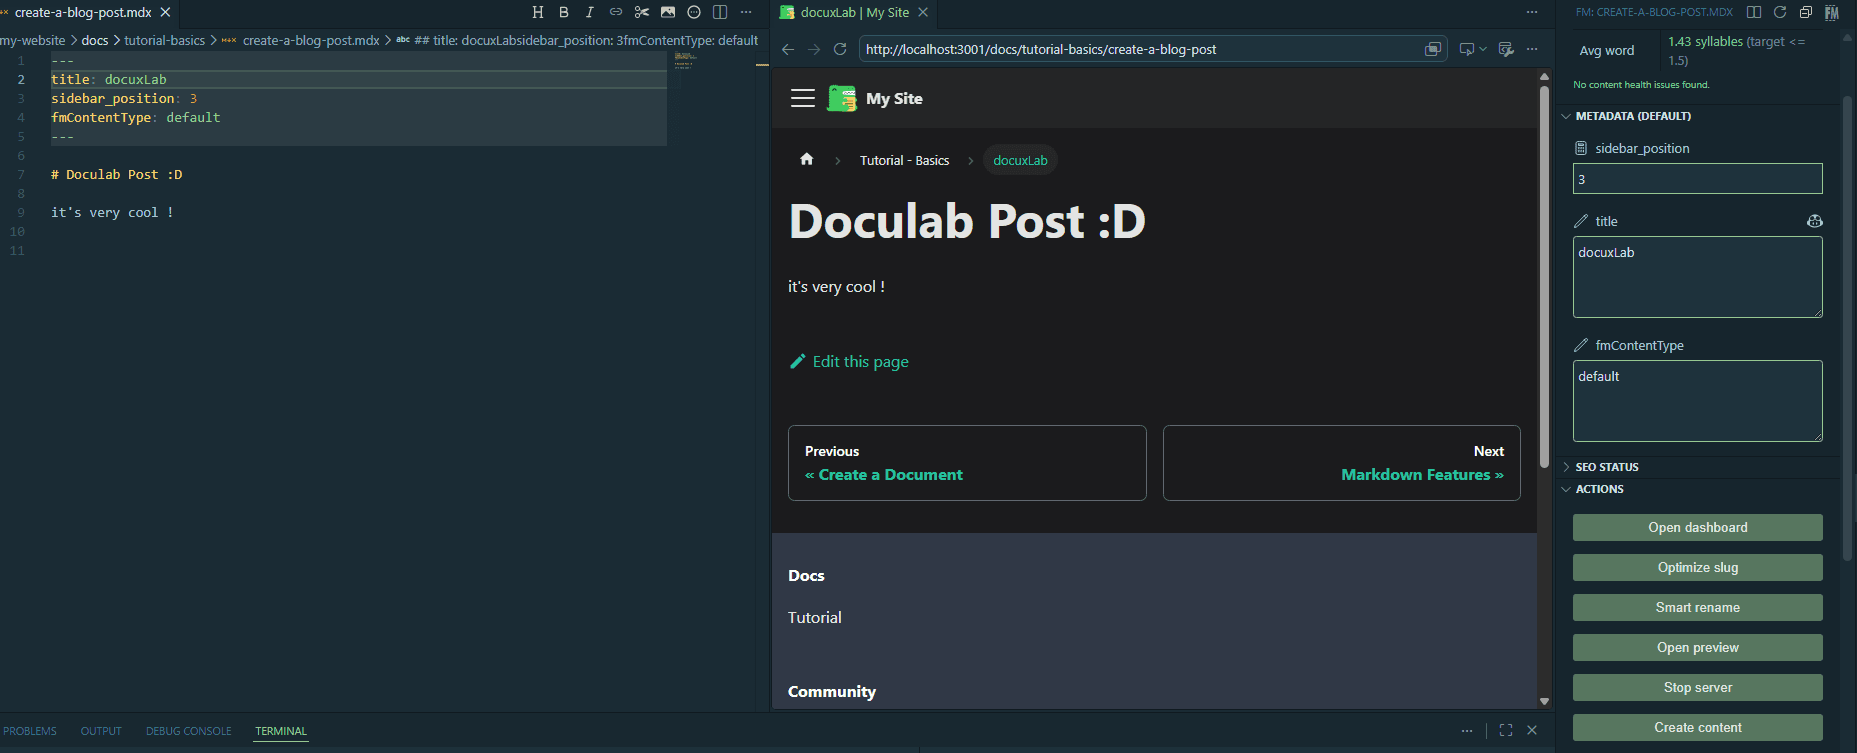1857x753 pixels.
Task: Apply bold formatting with the B icon
Action: (x=564, y=12)
